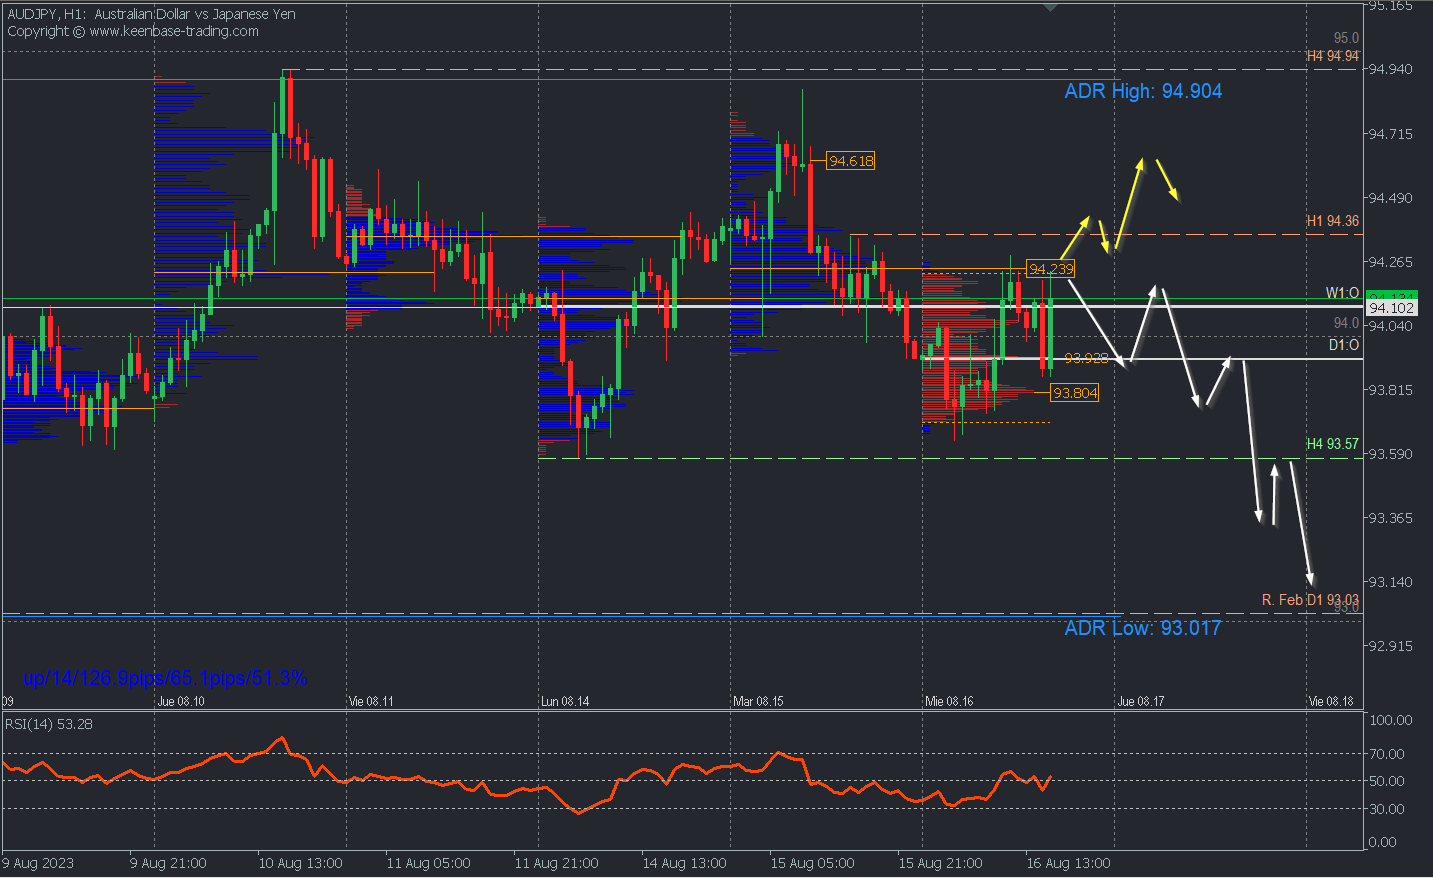Image resolution: width=1433 pixels, height=878 pixels.
Task: Select the ADR Low: 93.017 label
Action: (x=1143, y=628)
